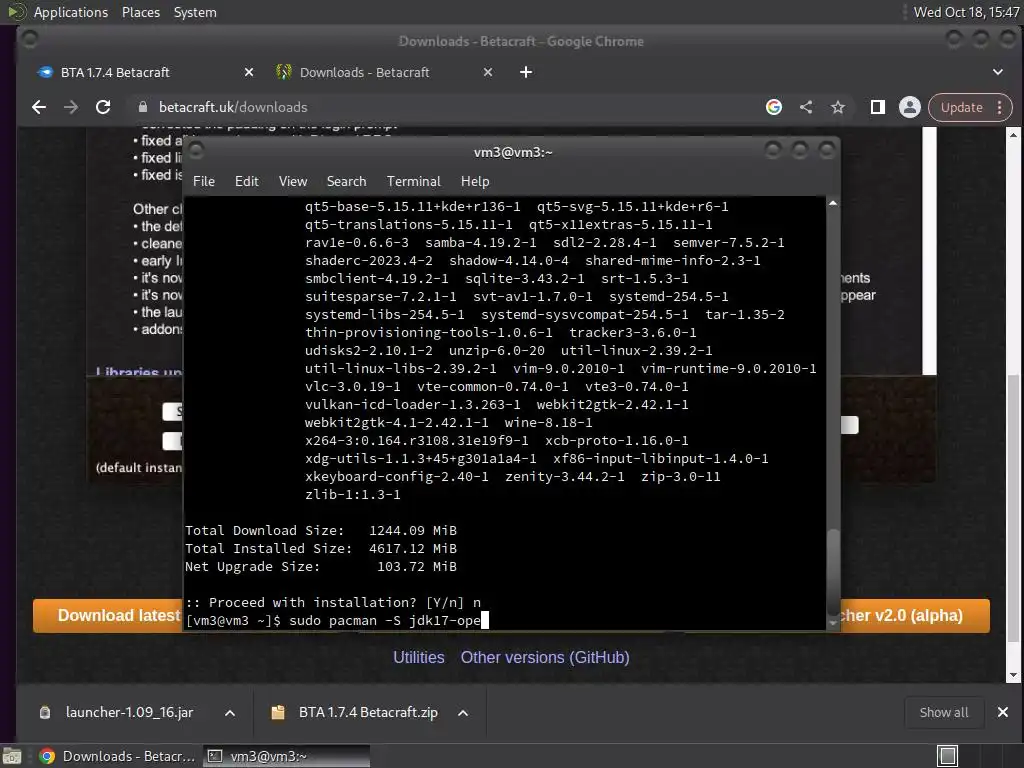The height and width of the screenshot is (768, 1024).
Task: Click the Download latest orange button
Action: click(x=108, y=616)
